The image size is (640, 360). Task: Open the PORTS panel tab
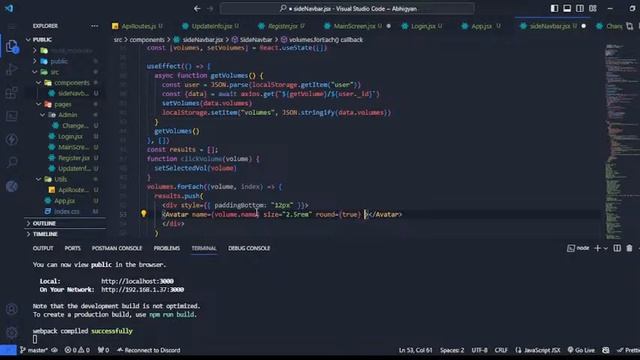click(73, 248)
